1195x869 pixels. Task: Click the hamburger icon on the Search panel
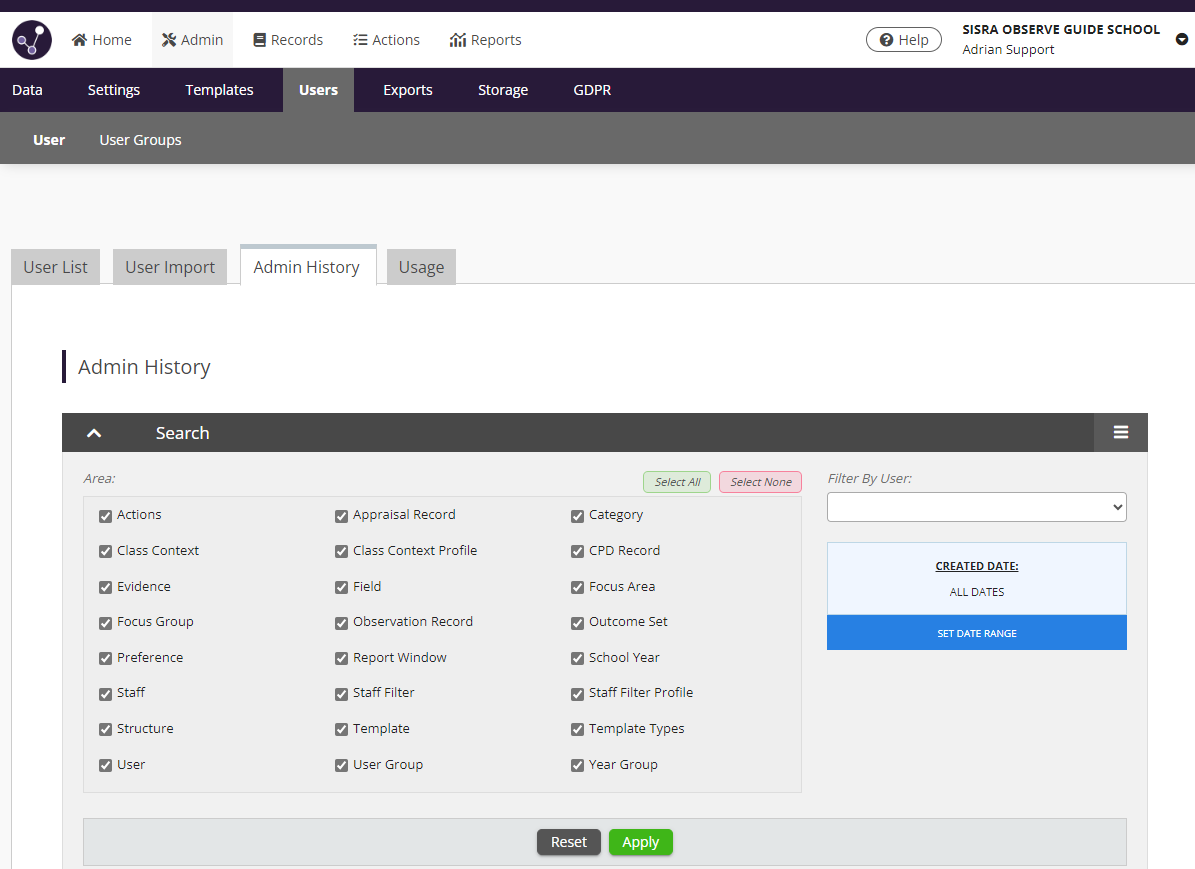tap(1120, 432)
